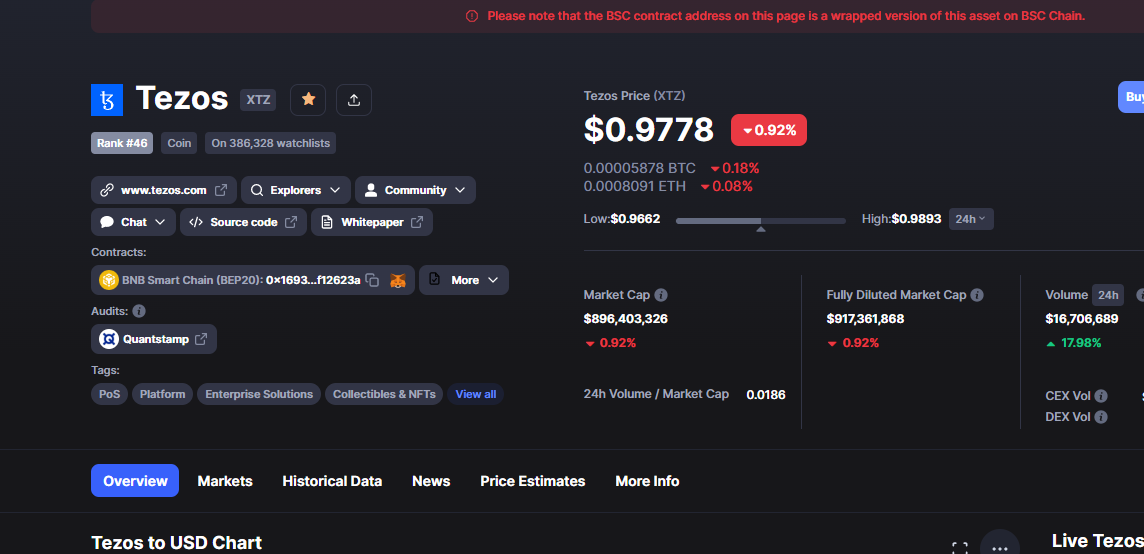Click the Quantstamp logo icon

pos(109,339)
